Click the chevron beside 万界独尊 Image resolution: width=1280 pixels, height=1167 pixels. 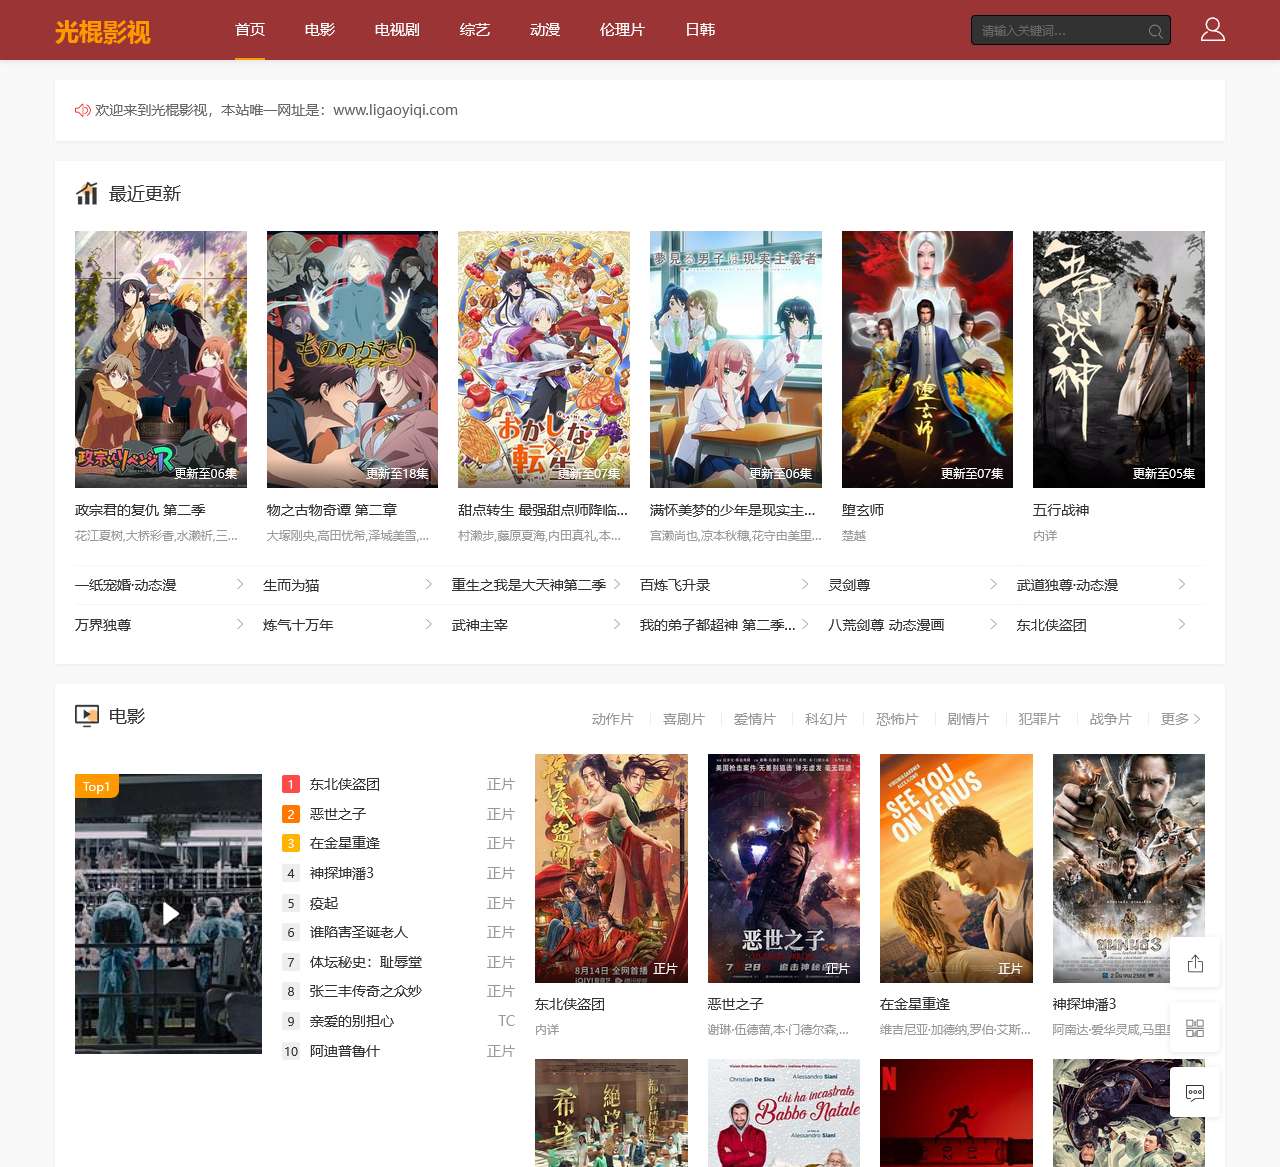pos(240,624)
